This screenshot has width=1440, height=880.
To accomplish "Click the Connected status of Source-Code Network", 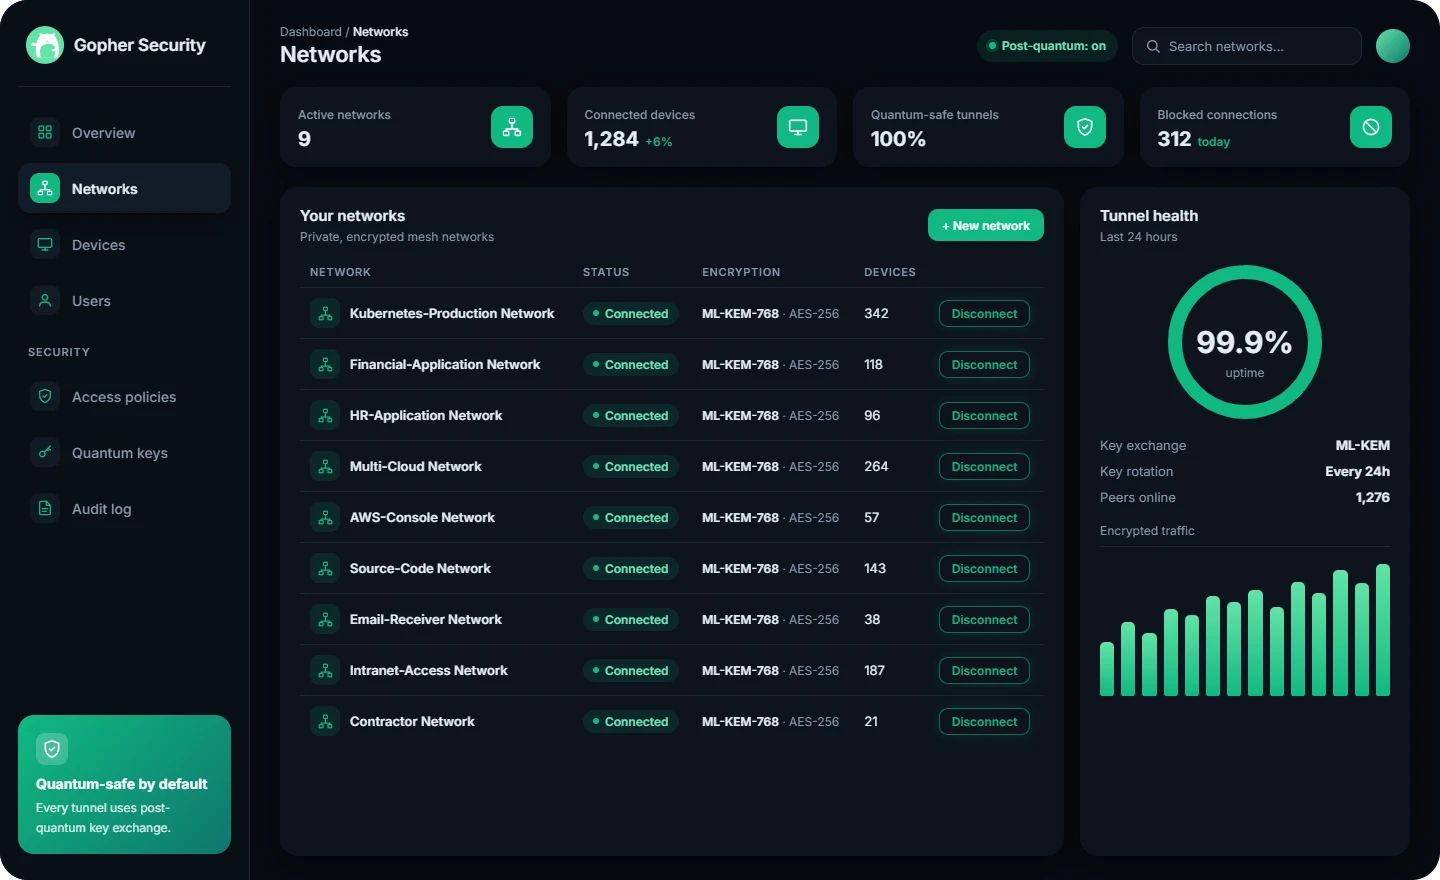I will [631, 569].
